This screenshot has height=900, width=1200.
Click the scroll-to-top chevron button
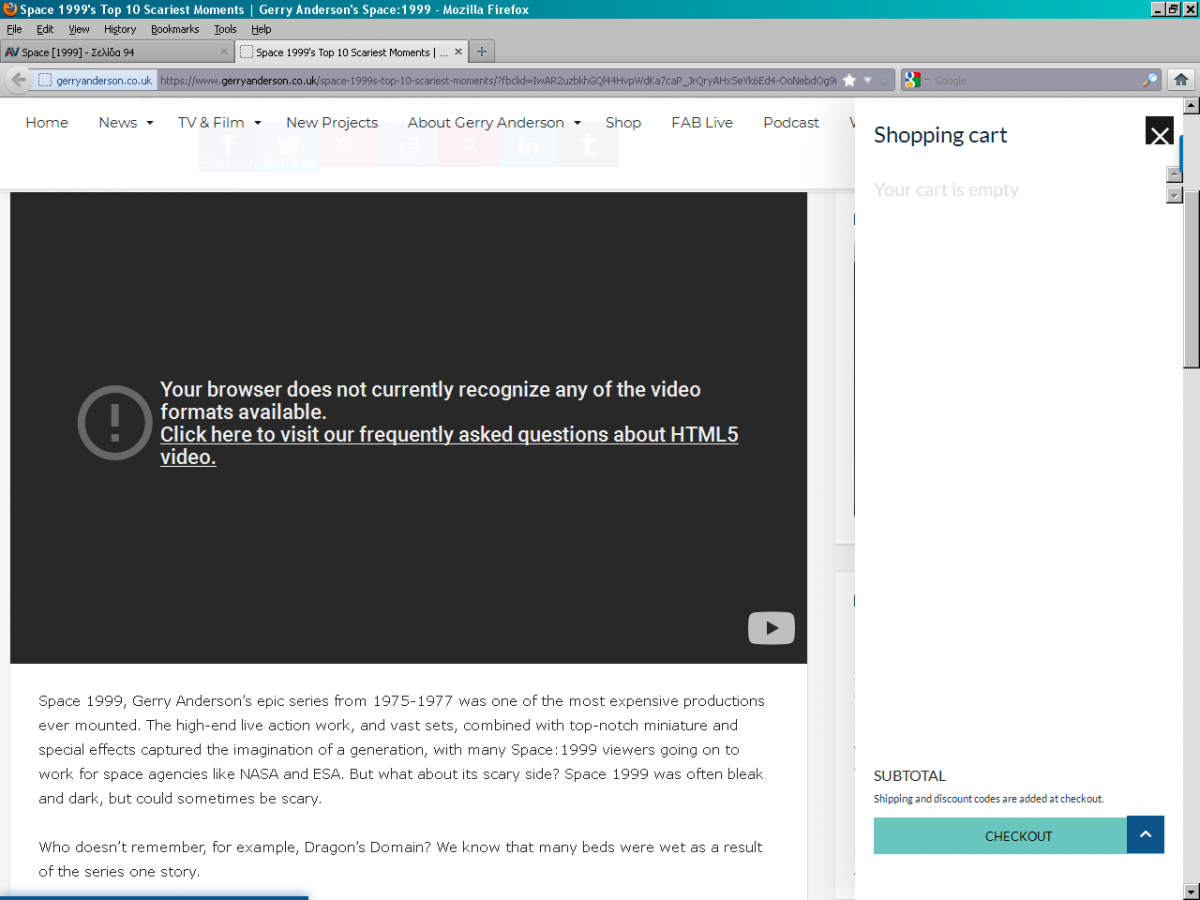[x=1145, y=835]
